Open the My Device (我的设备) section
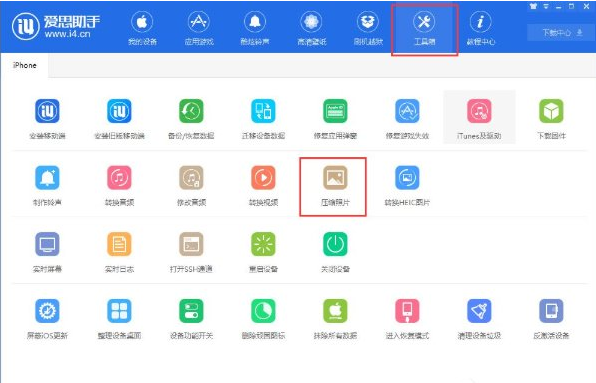The image size is (596, 383). [x=142, y=28]
